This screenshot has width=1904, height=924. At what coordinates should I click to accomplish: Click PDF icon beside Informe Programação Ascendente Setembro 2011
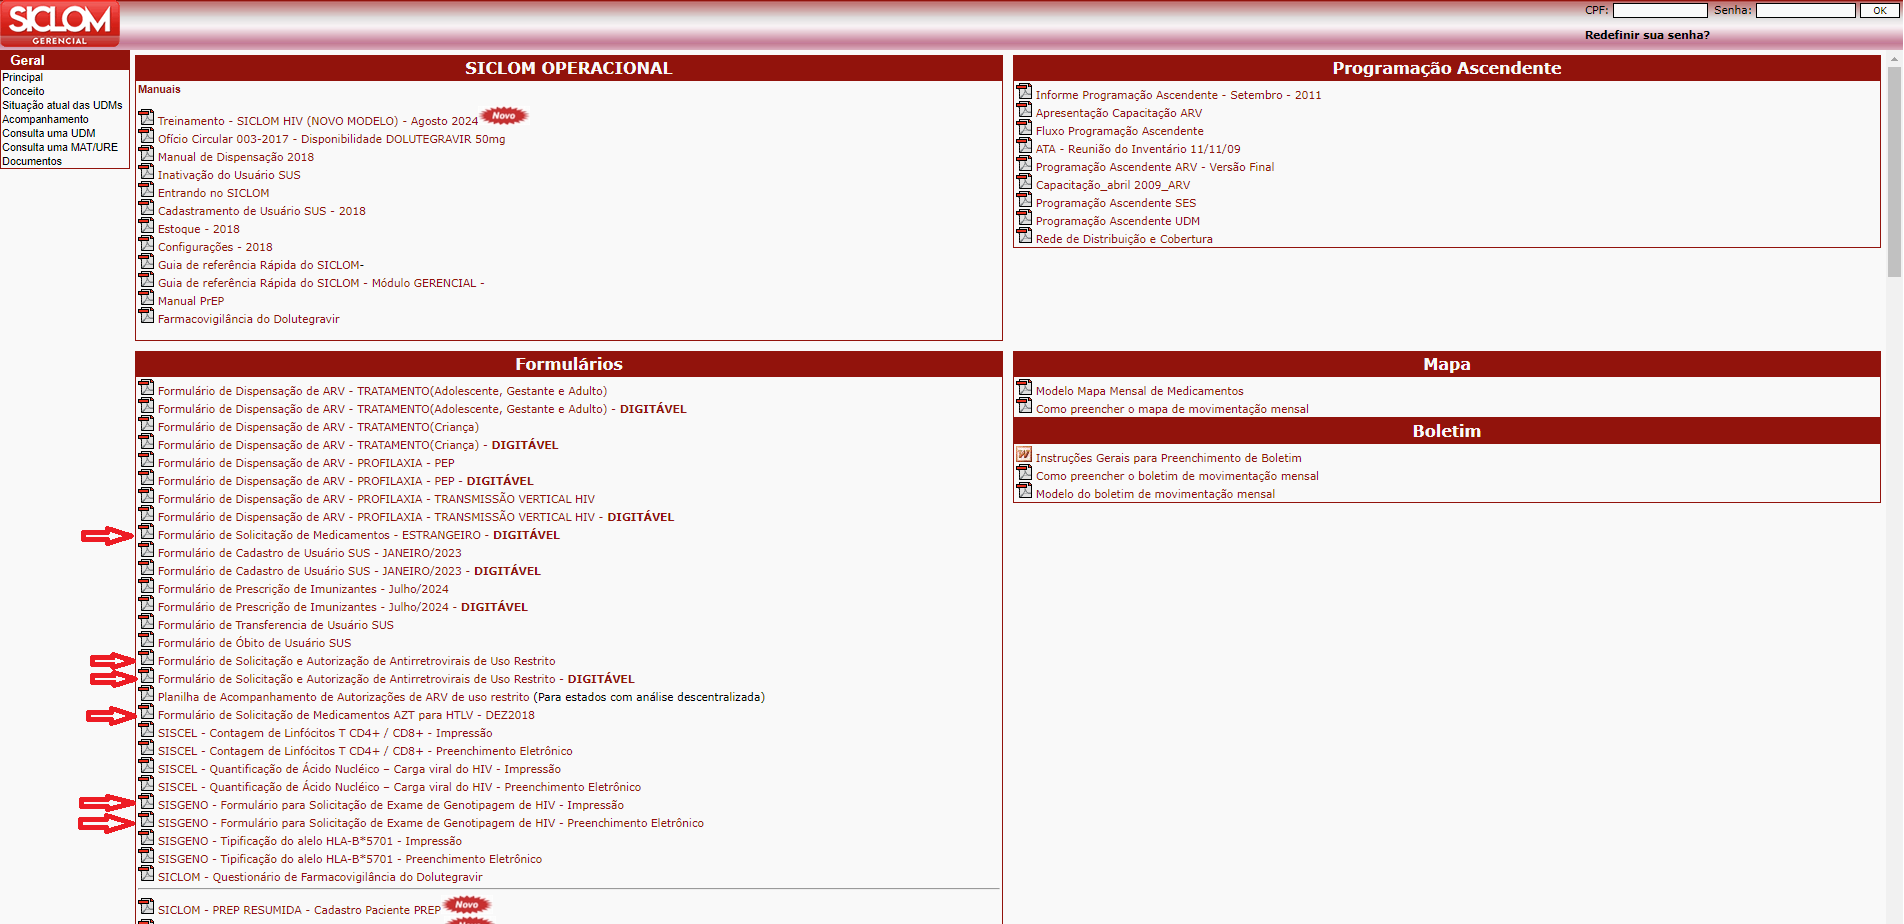[x=1024, y=92]
